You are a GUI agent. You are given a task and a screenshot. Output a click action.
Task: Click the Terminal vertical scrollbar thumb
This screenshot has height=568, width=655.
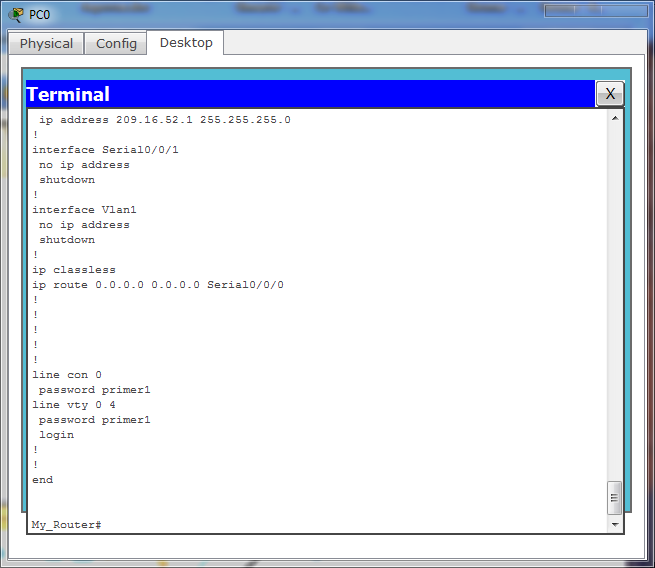point(614,498)
